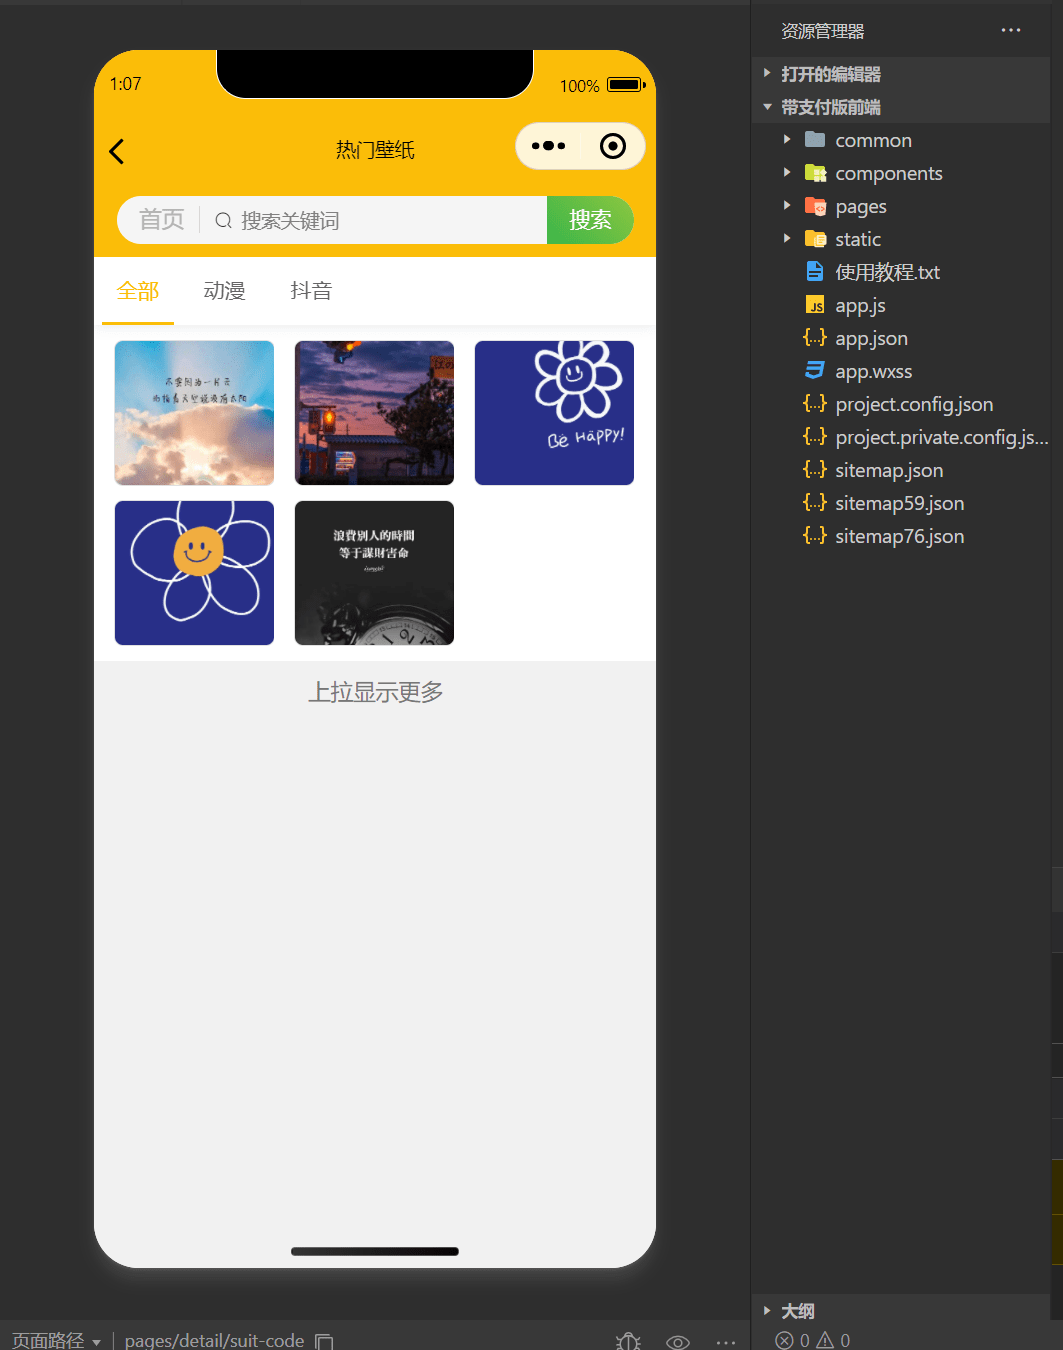
Task: Click the pages folder icon
Action: coord(815,205)
